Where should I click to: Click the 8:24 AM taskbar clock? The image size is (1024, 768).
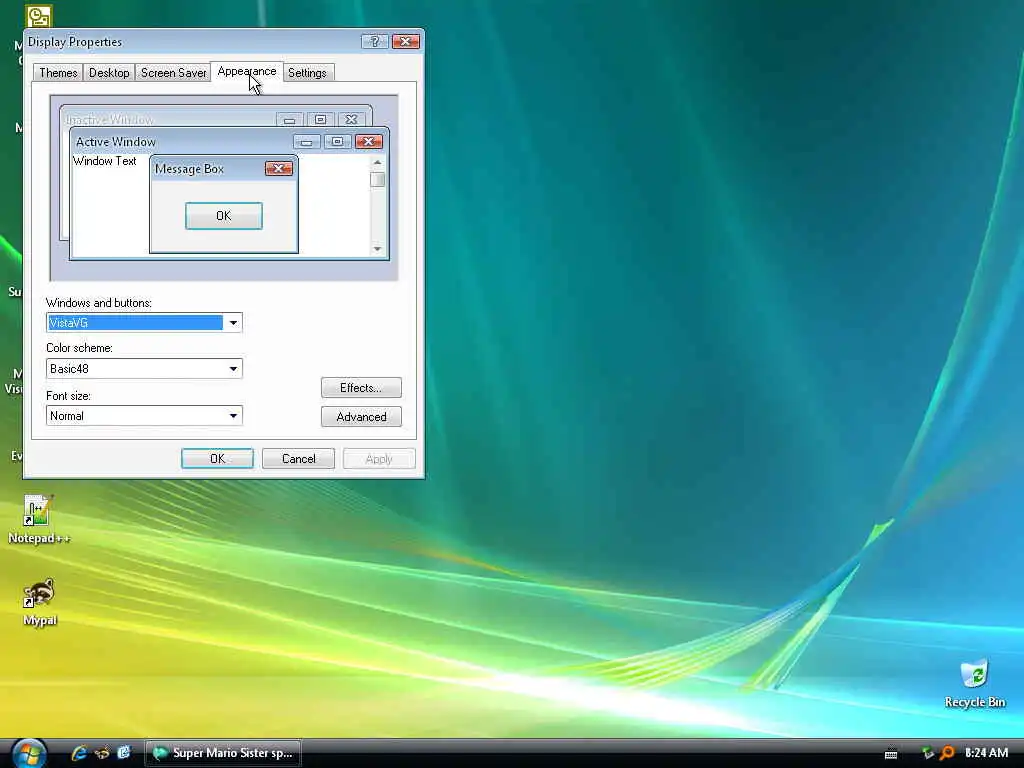tap(986, 753)
